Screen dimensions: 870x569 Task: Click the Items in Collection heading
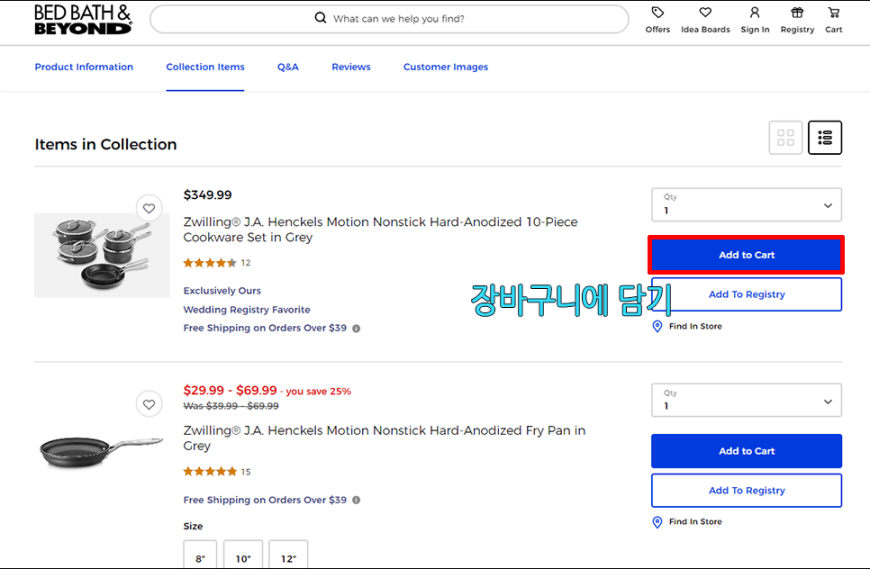tap(105, 144)
